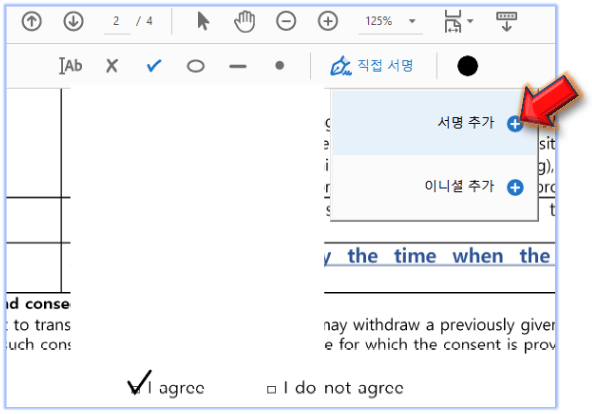This screenshot has height=414, width=592.
Task: Choose the cross mark X tool
Action: pos(112,66)
